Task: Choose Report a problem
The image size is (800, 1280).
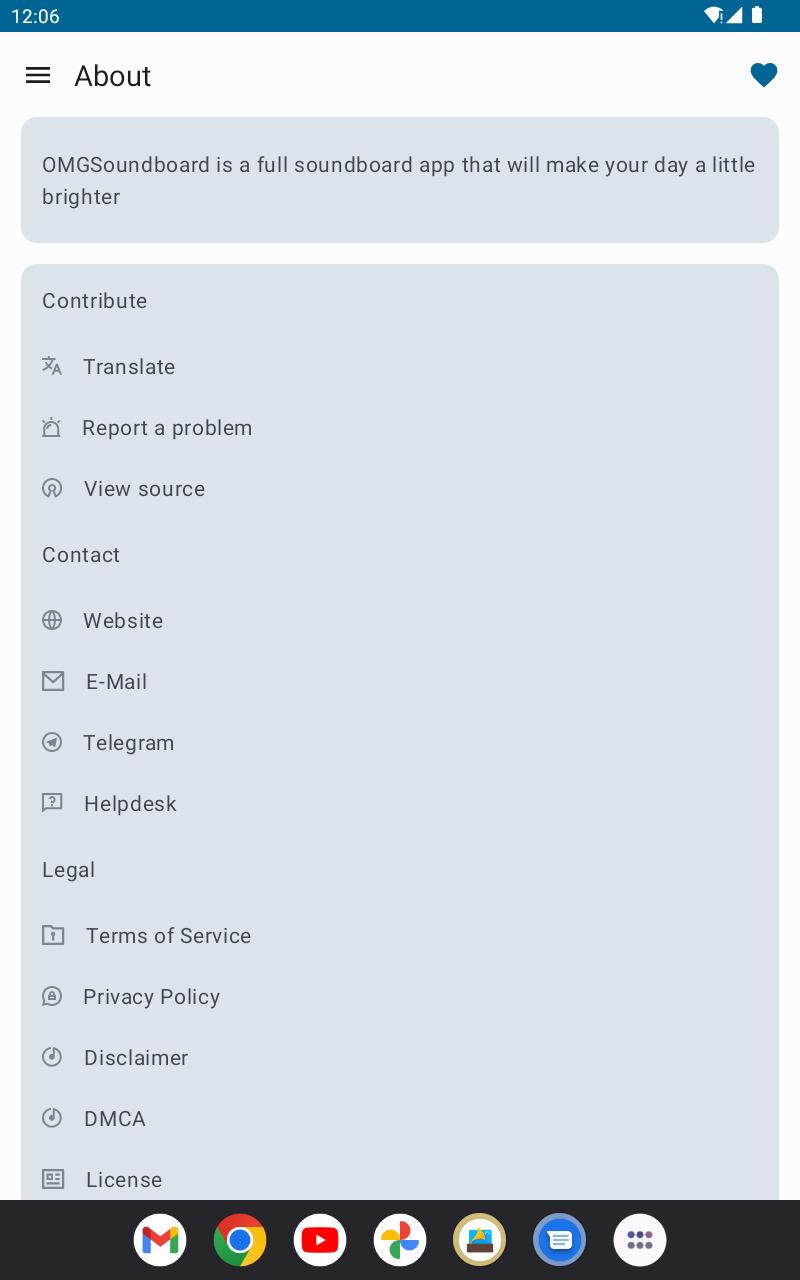Action: (x=167, y=428)
